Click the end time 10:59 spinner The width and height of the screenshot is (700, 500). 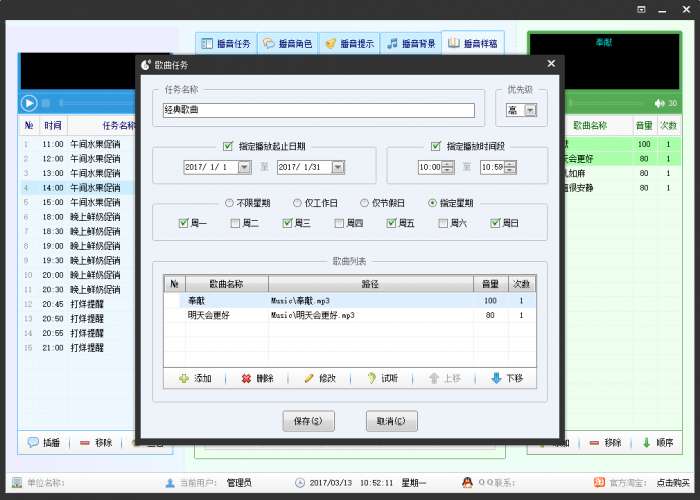click(x=510, y=167)
